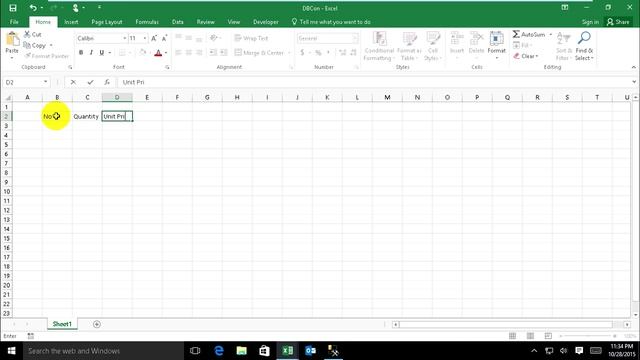Click Merge & Center
Image resolution: width=640 pixels, height=360 pixels.
[x=259, y=53]
